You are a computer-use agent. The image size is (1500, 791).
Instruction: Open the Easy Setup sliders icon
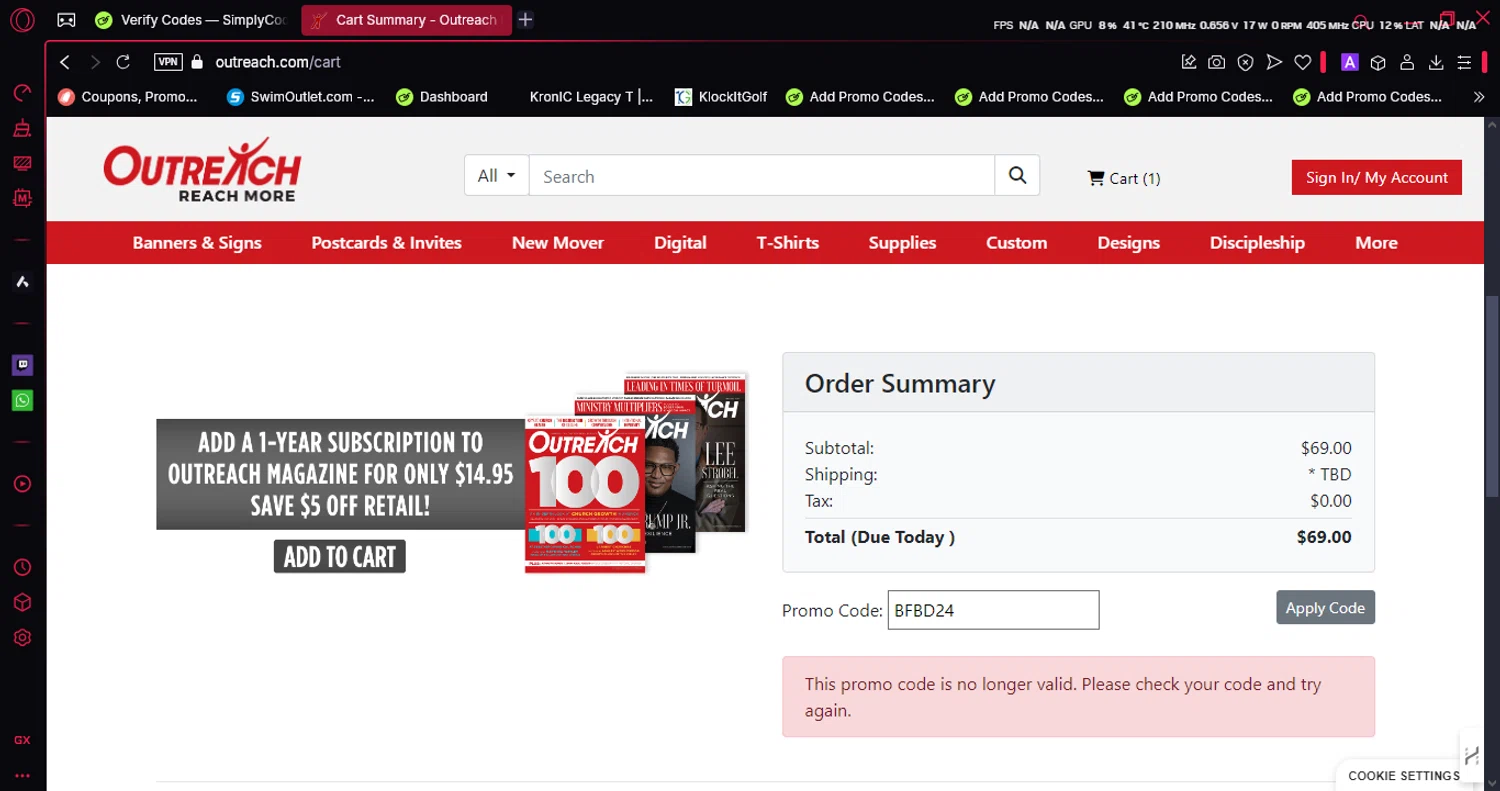pyautogui.click(x=1464, y=62)
